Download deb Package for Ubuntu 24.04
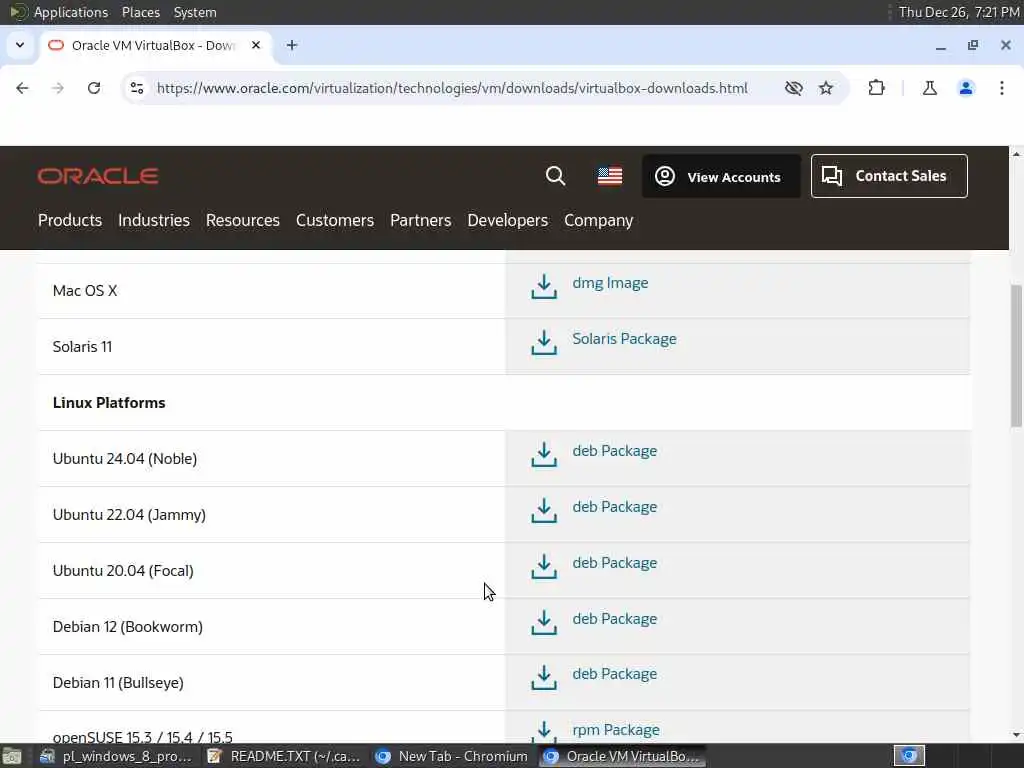The image size is (1024, 768). pyautogui.click(x=615, y=451)
